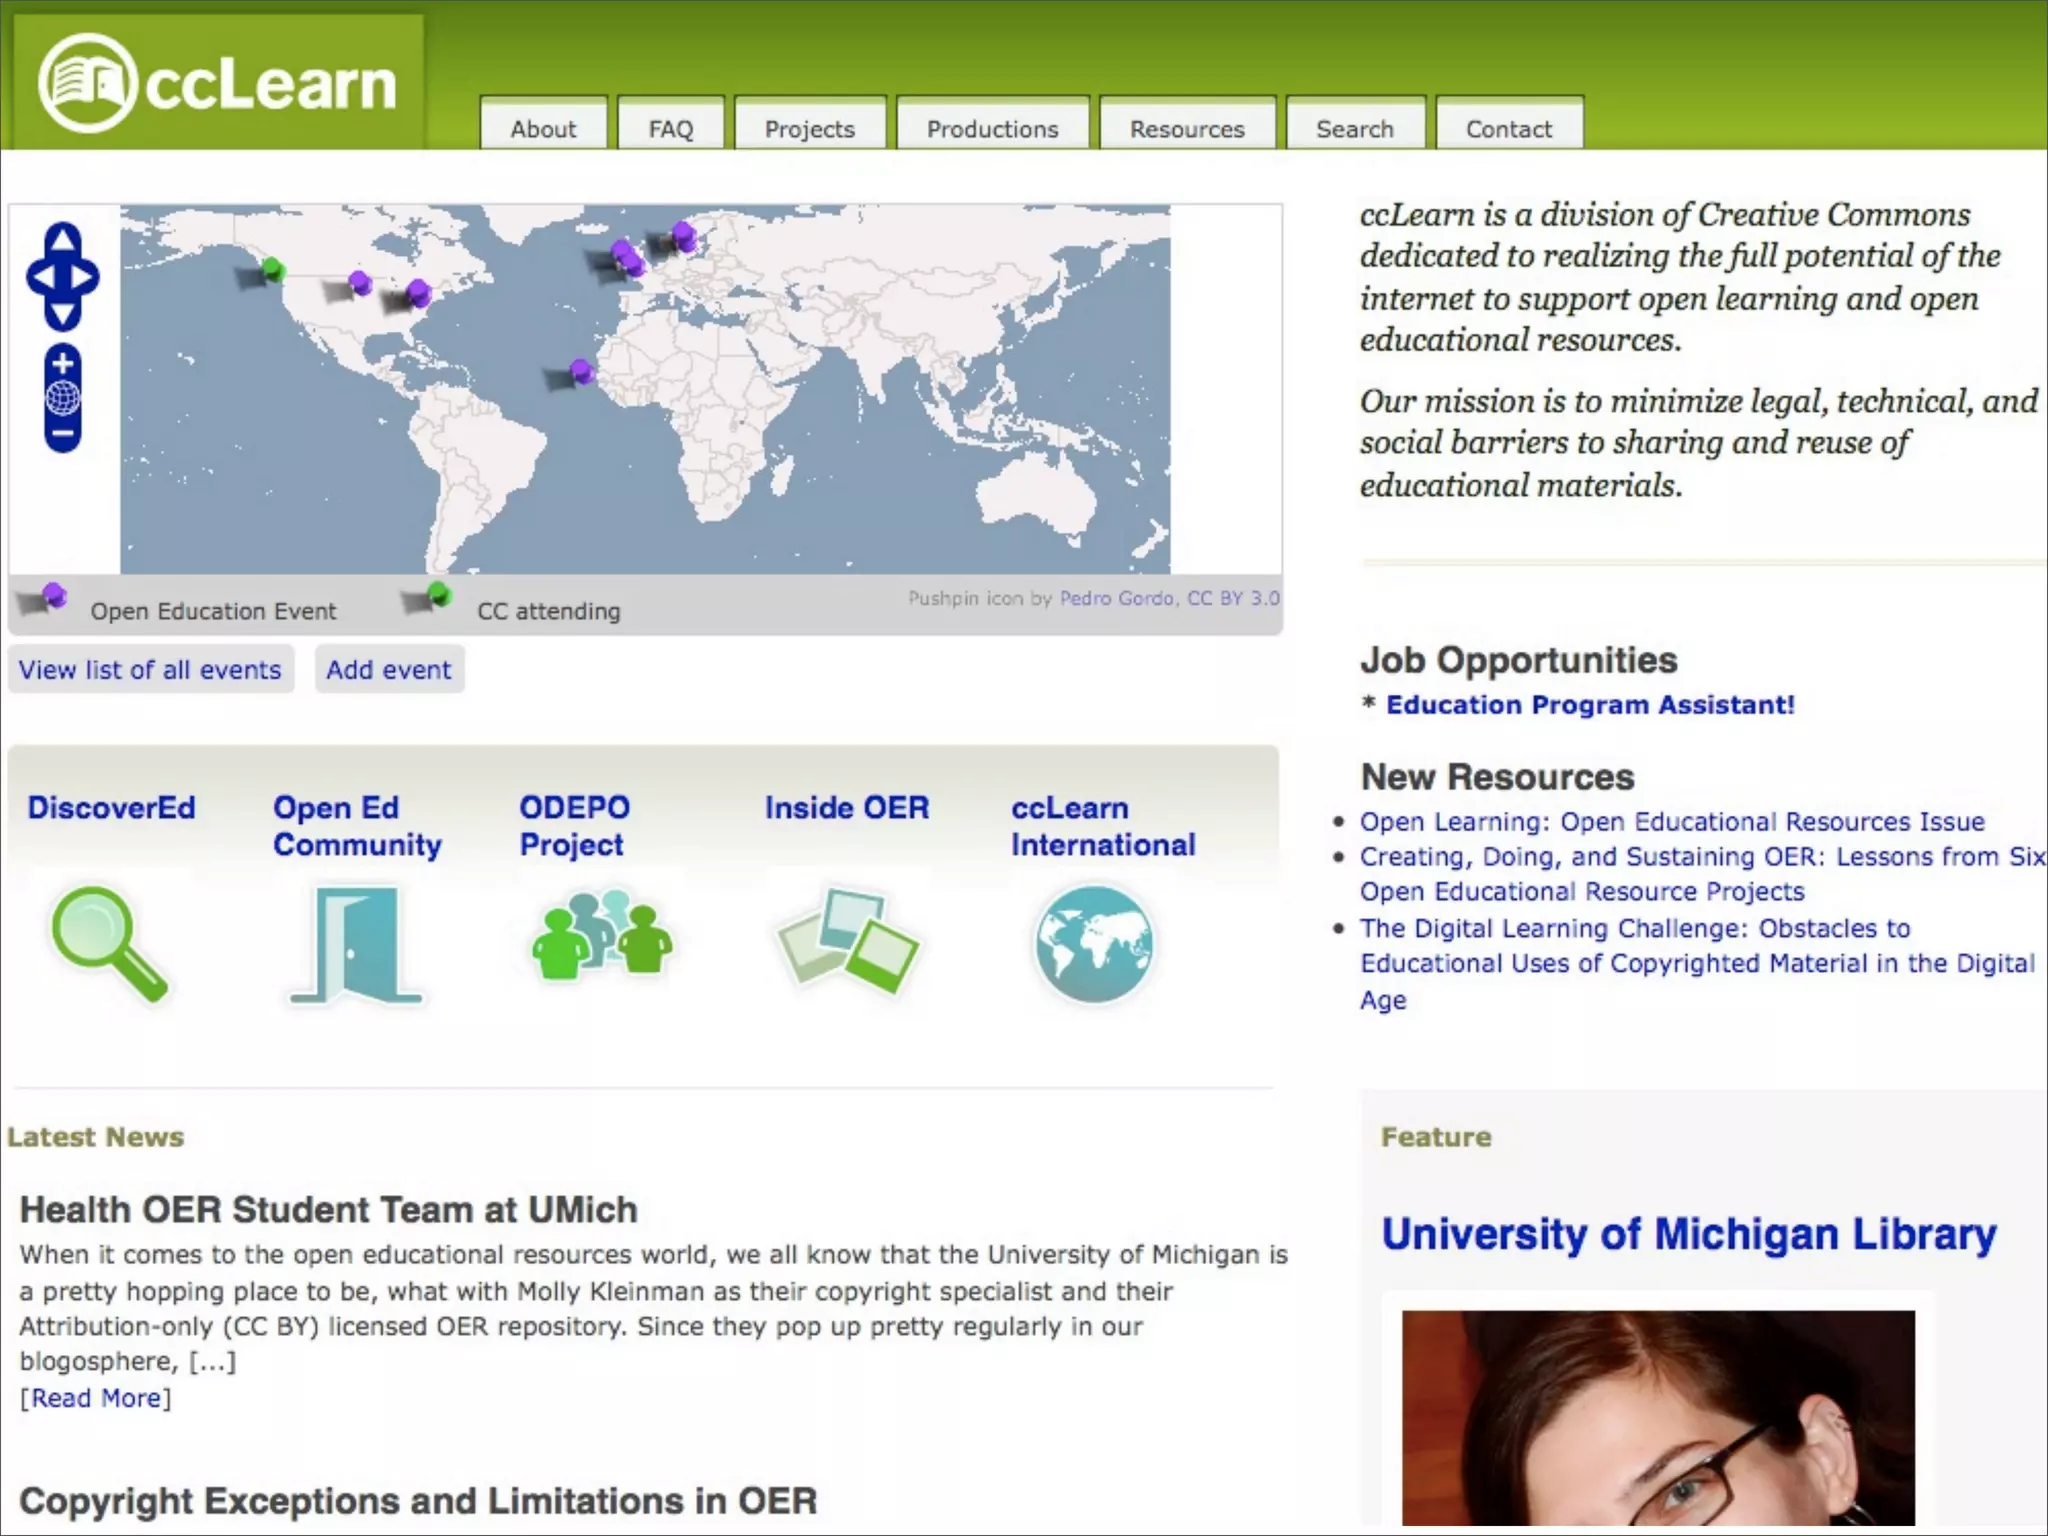Open Read More link for Health OER
The width and height of the screenshot is (2048, 1536).
coord(96,1398)
